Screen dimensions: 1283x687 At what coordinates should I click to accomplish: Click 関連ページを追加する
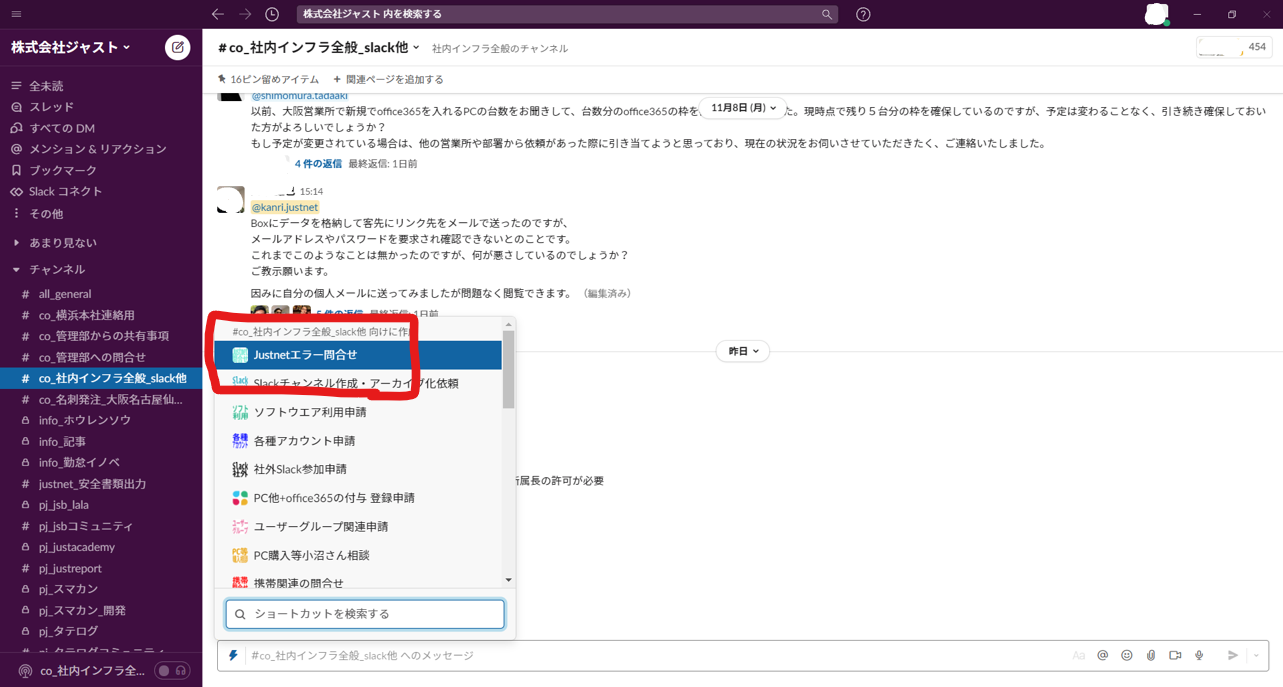click(x=388, y=79)
